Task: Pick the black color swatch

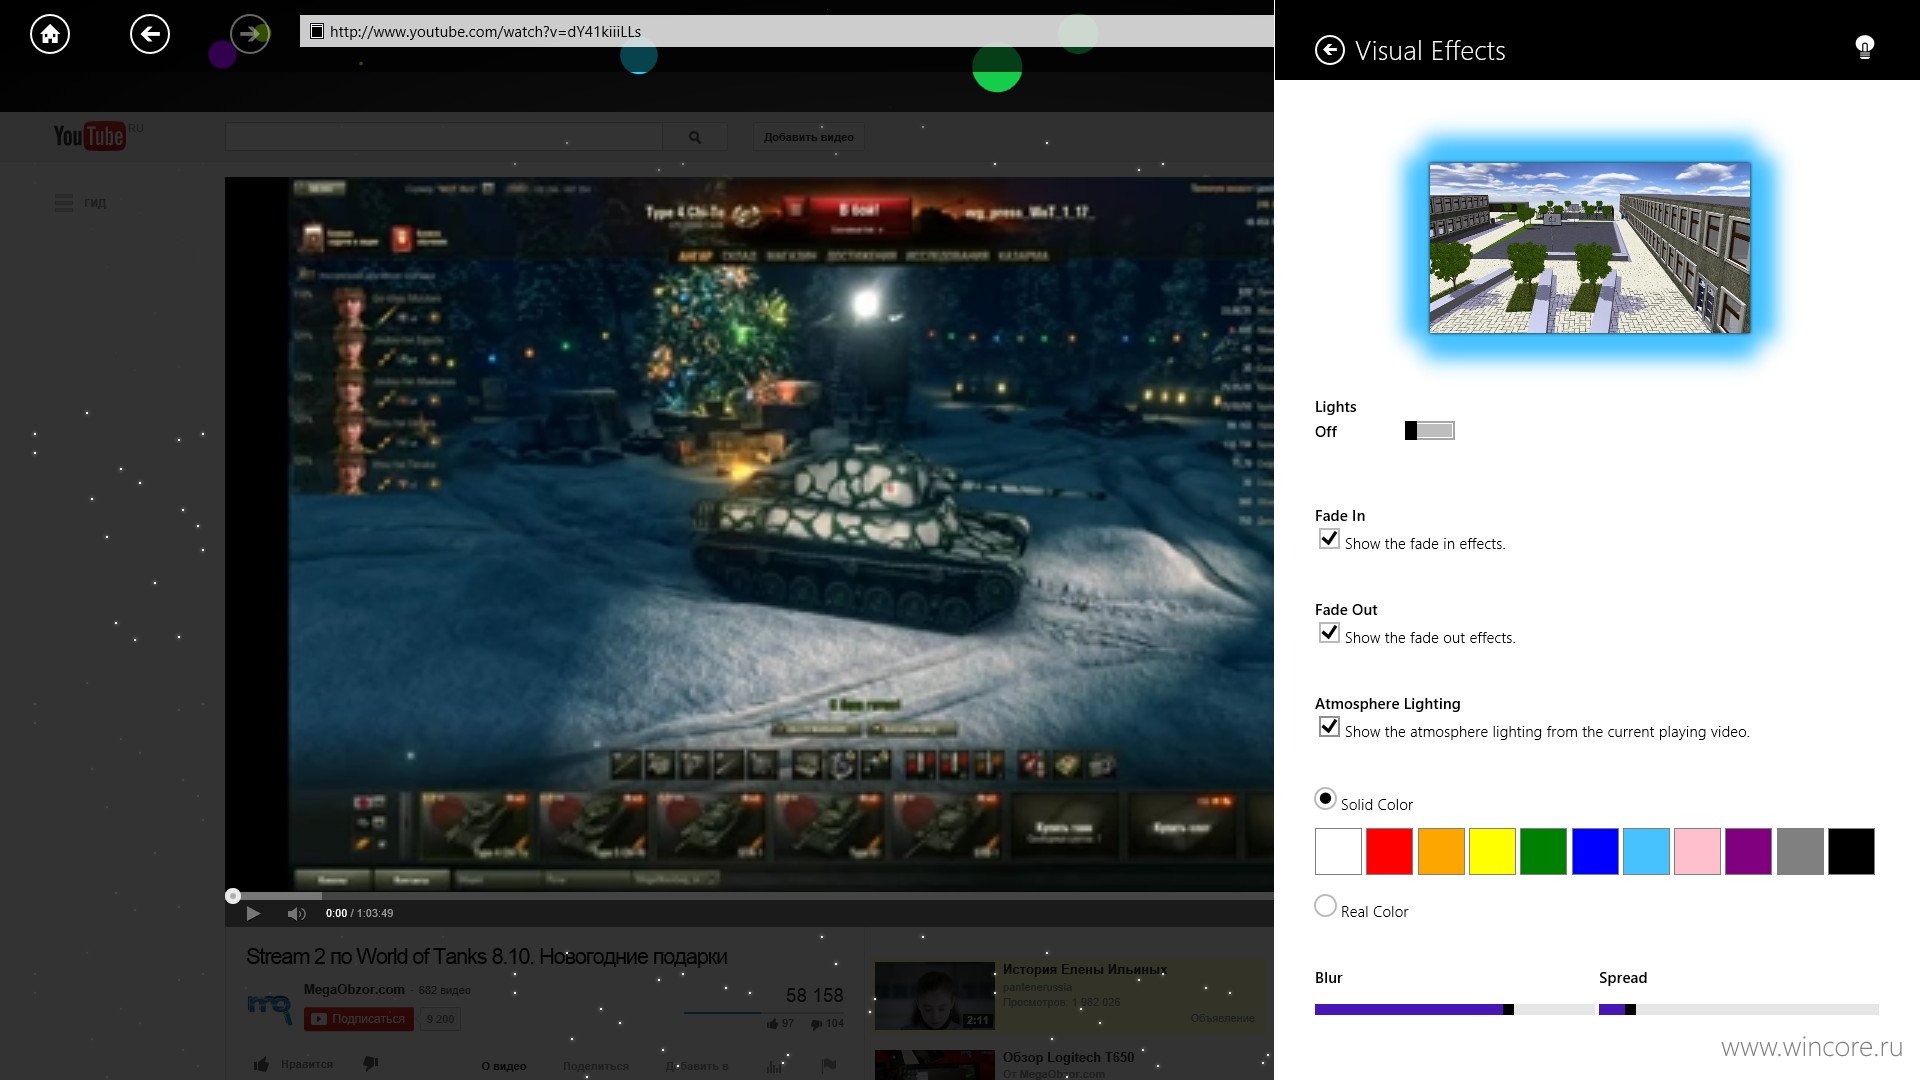Action: coord(1851,852)
